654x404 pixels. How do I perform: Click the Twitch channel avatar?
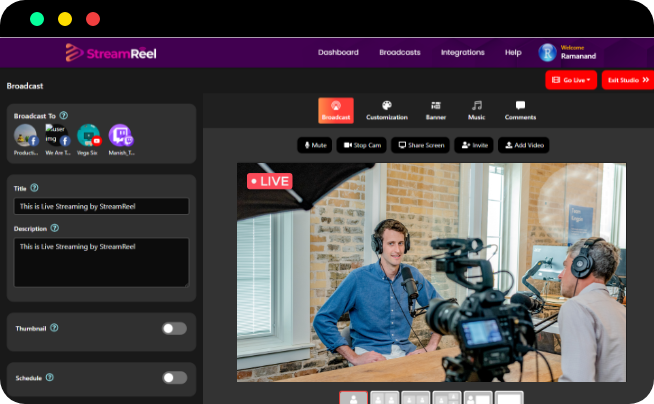point(120,136)
